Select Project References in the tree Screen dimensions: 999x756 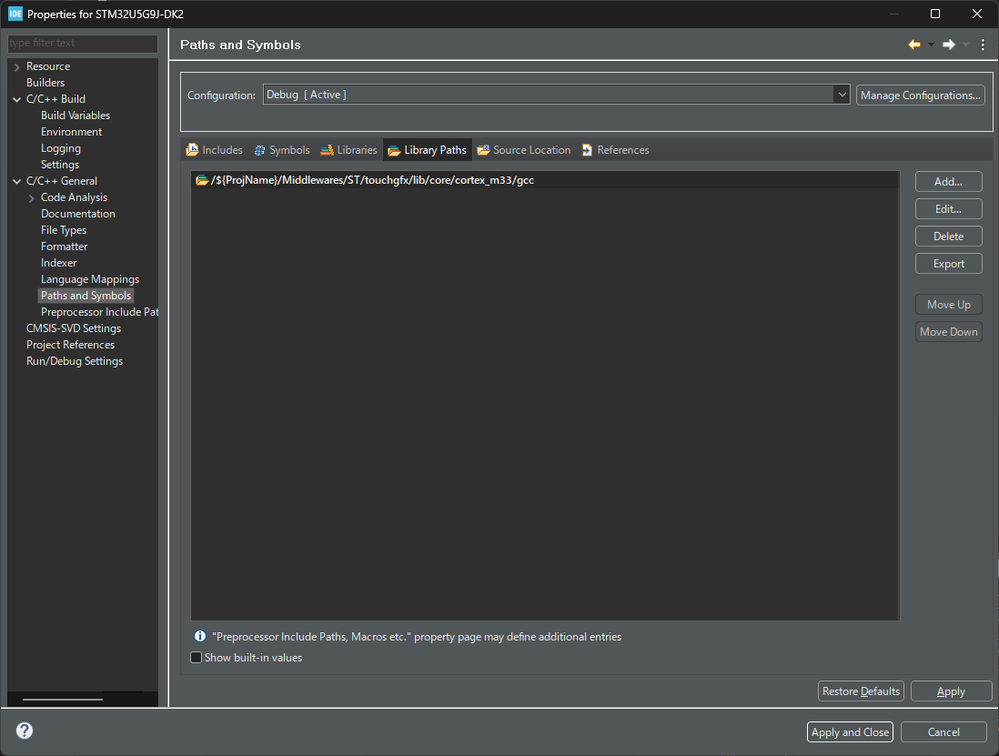[70, 345]
